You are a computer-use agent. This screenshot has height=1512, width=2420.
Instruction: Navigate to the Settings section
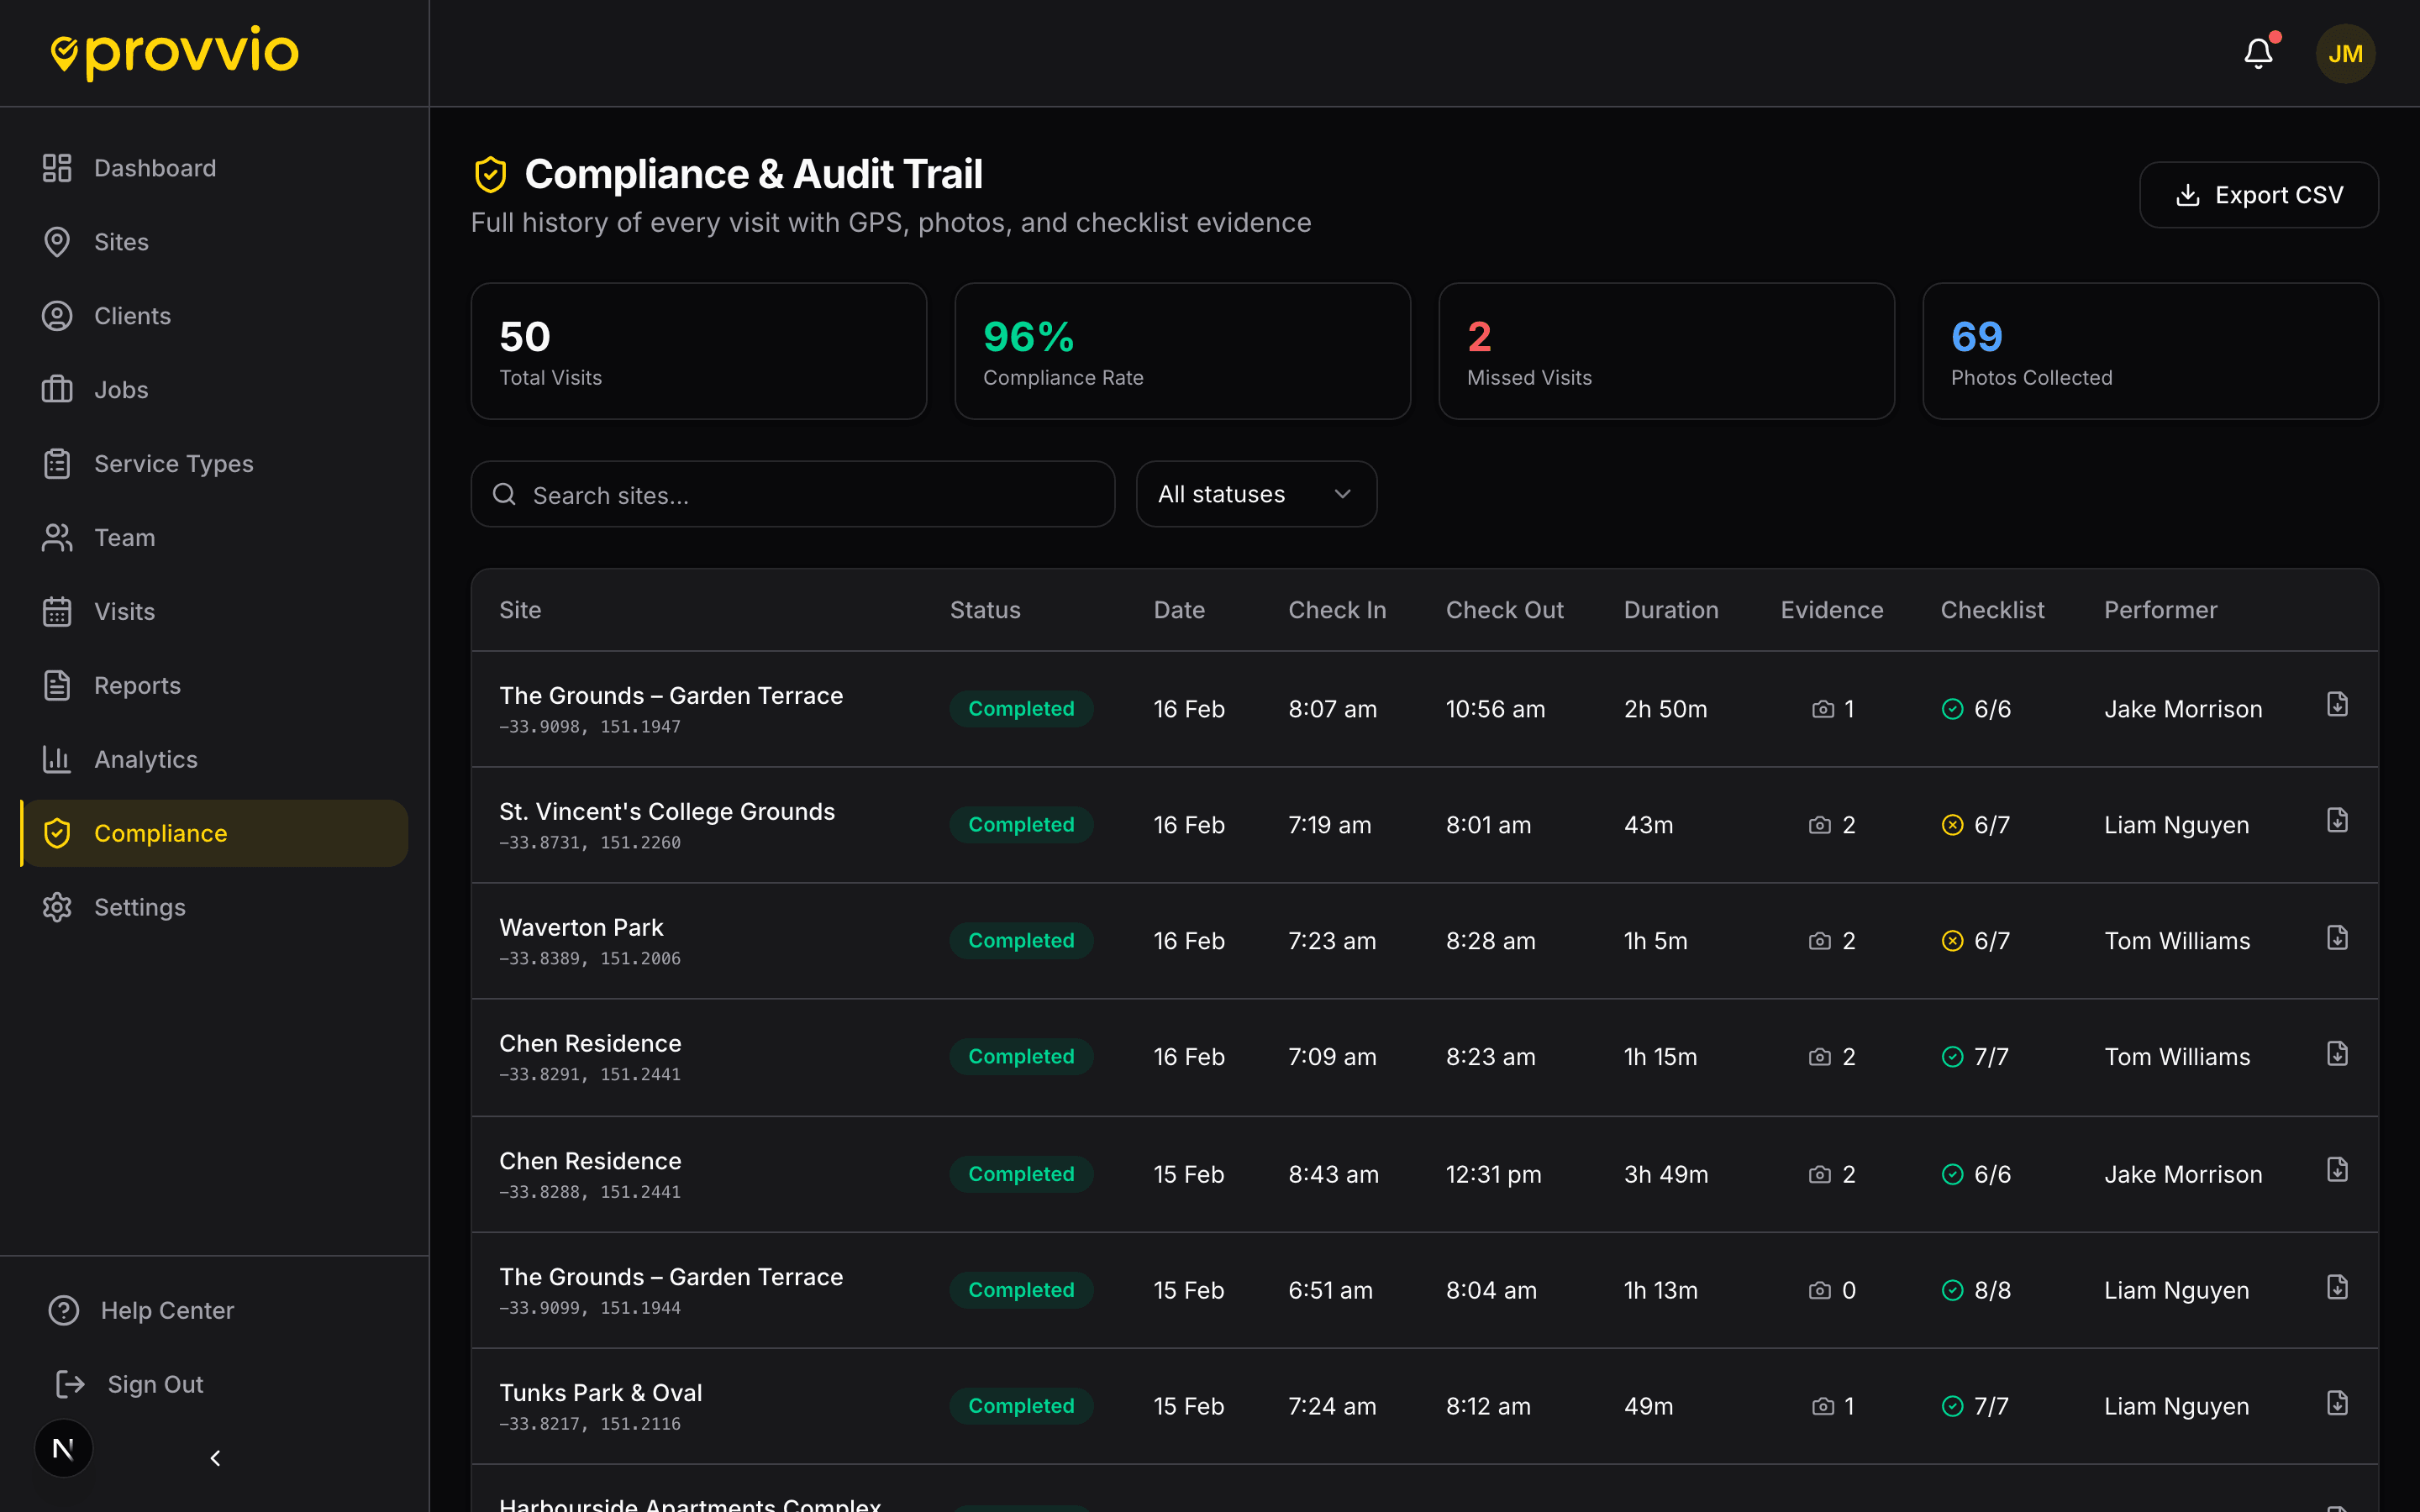(140, 907)
